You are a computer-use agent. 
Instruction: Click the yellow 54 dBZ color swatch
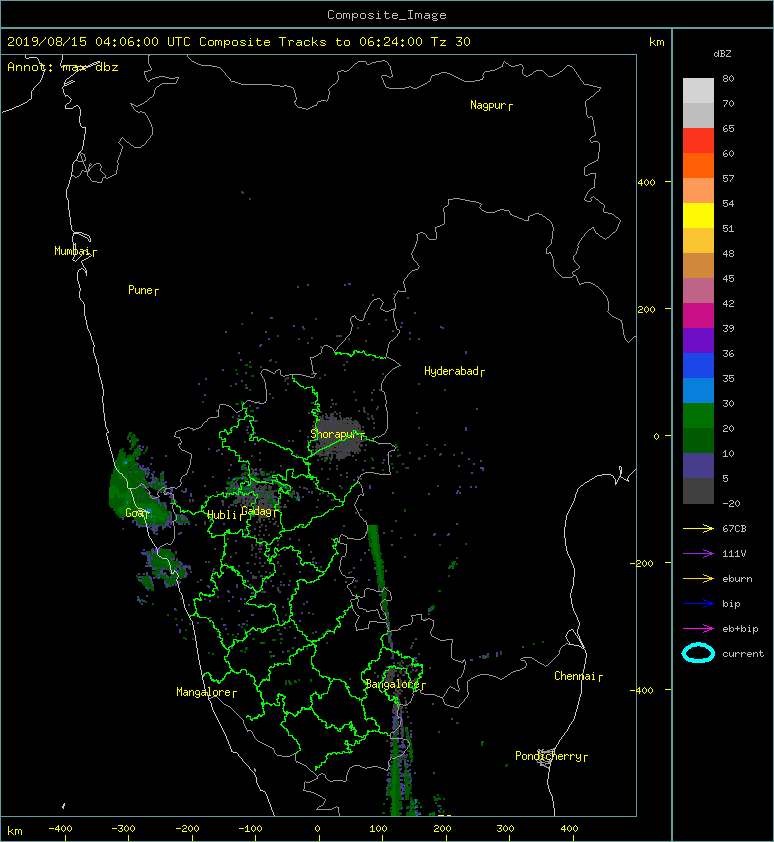pyautogui.click(x=698, y=215)
